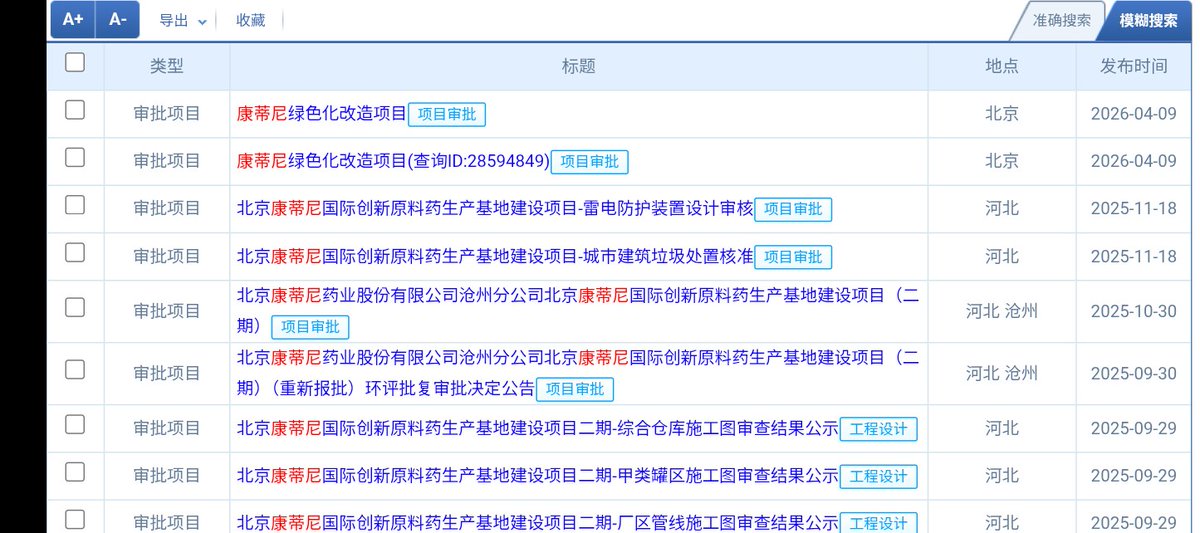This screenshot has width=1200, height=533.
Task: Decrease font size with A- button
Action: (x=118, y=20)
